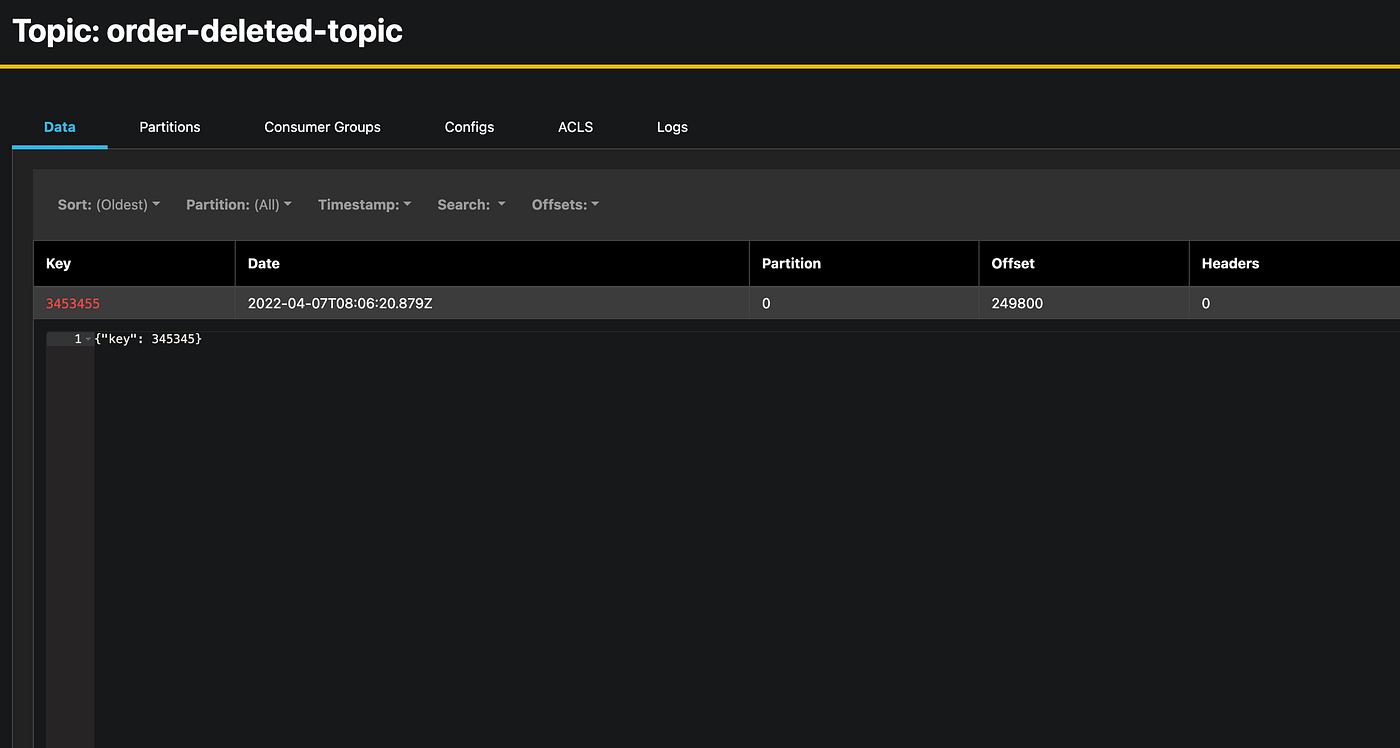Open the Search filter dropdown

point(470,204)
